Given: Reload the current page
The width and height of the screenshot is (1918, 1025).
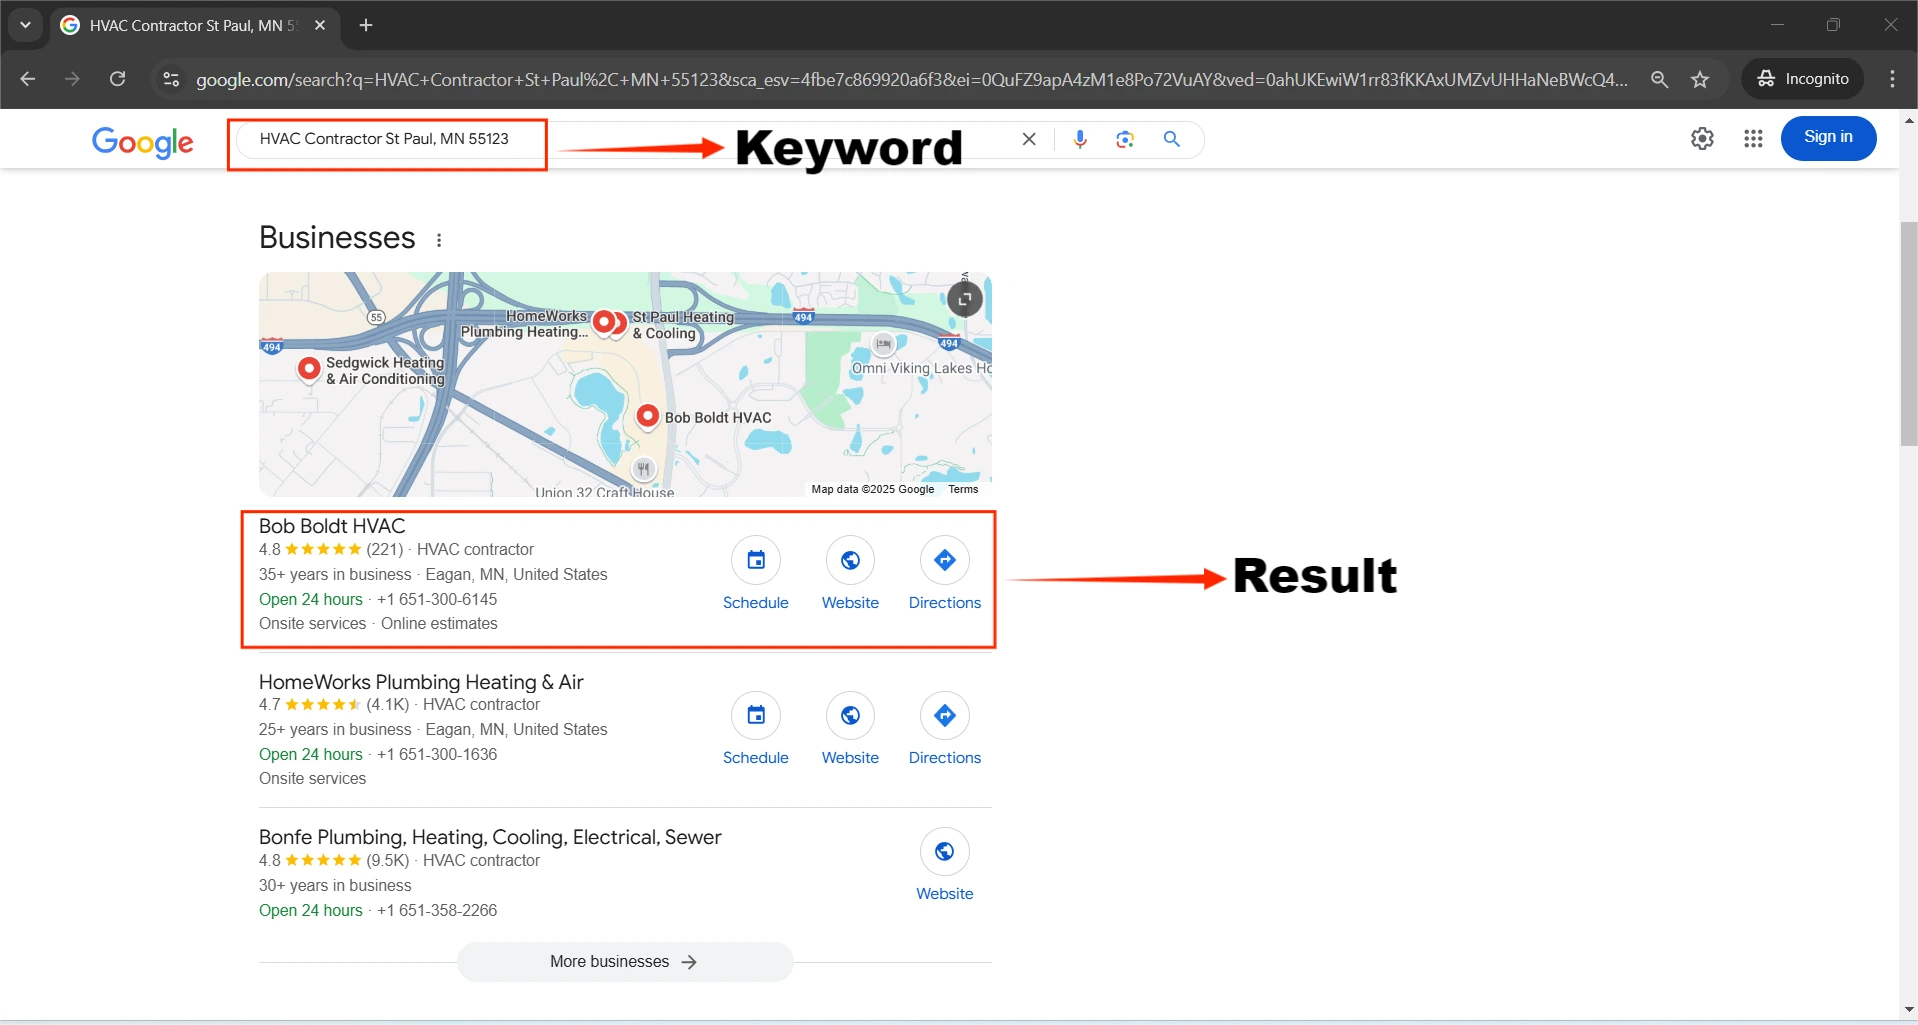Looking at the screenshot, I should click(x=118, y=79).
